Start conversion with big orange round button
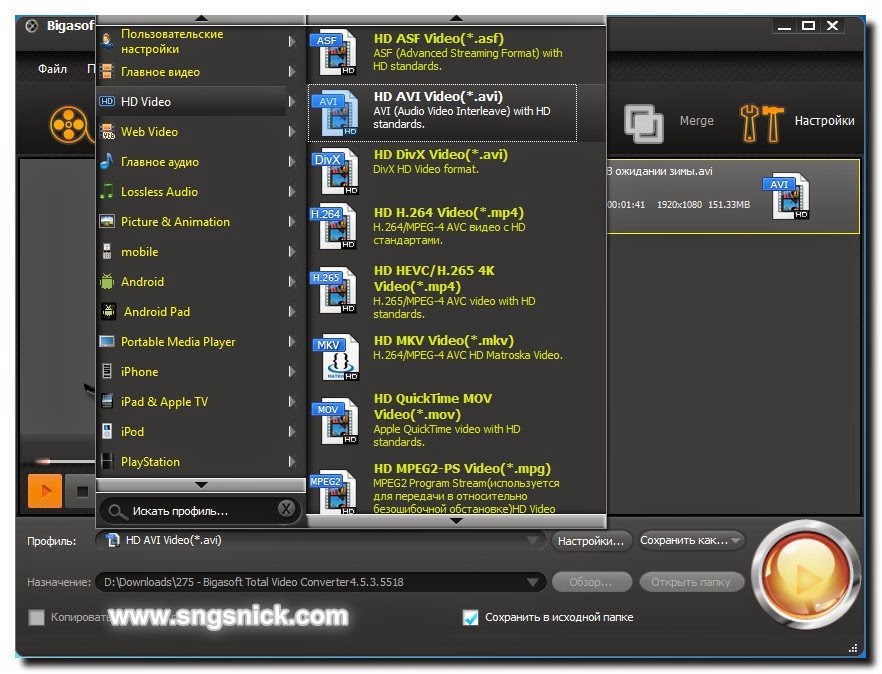This screenshot has width=882, height=674. [x=806, y=575]
